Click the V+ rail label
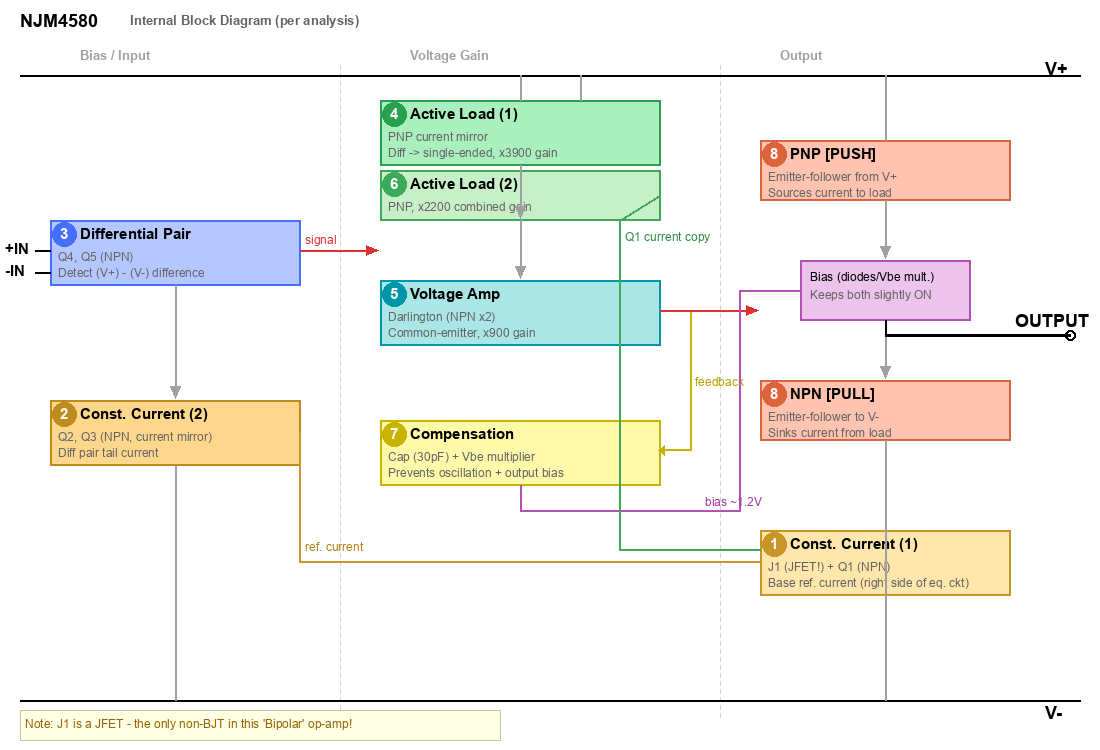 pyautogui.click(x=1056, y=68)
